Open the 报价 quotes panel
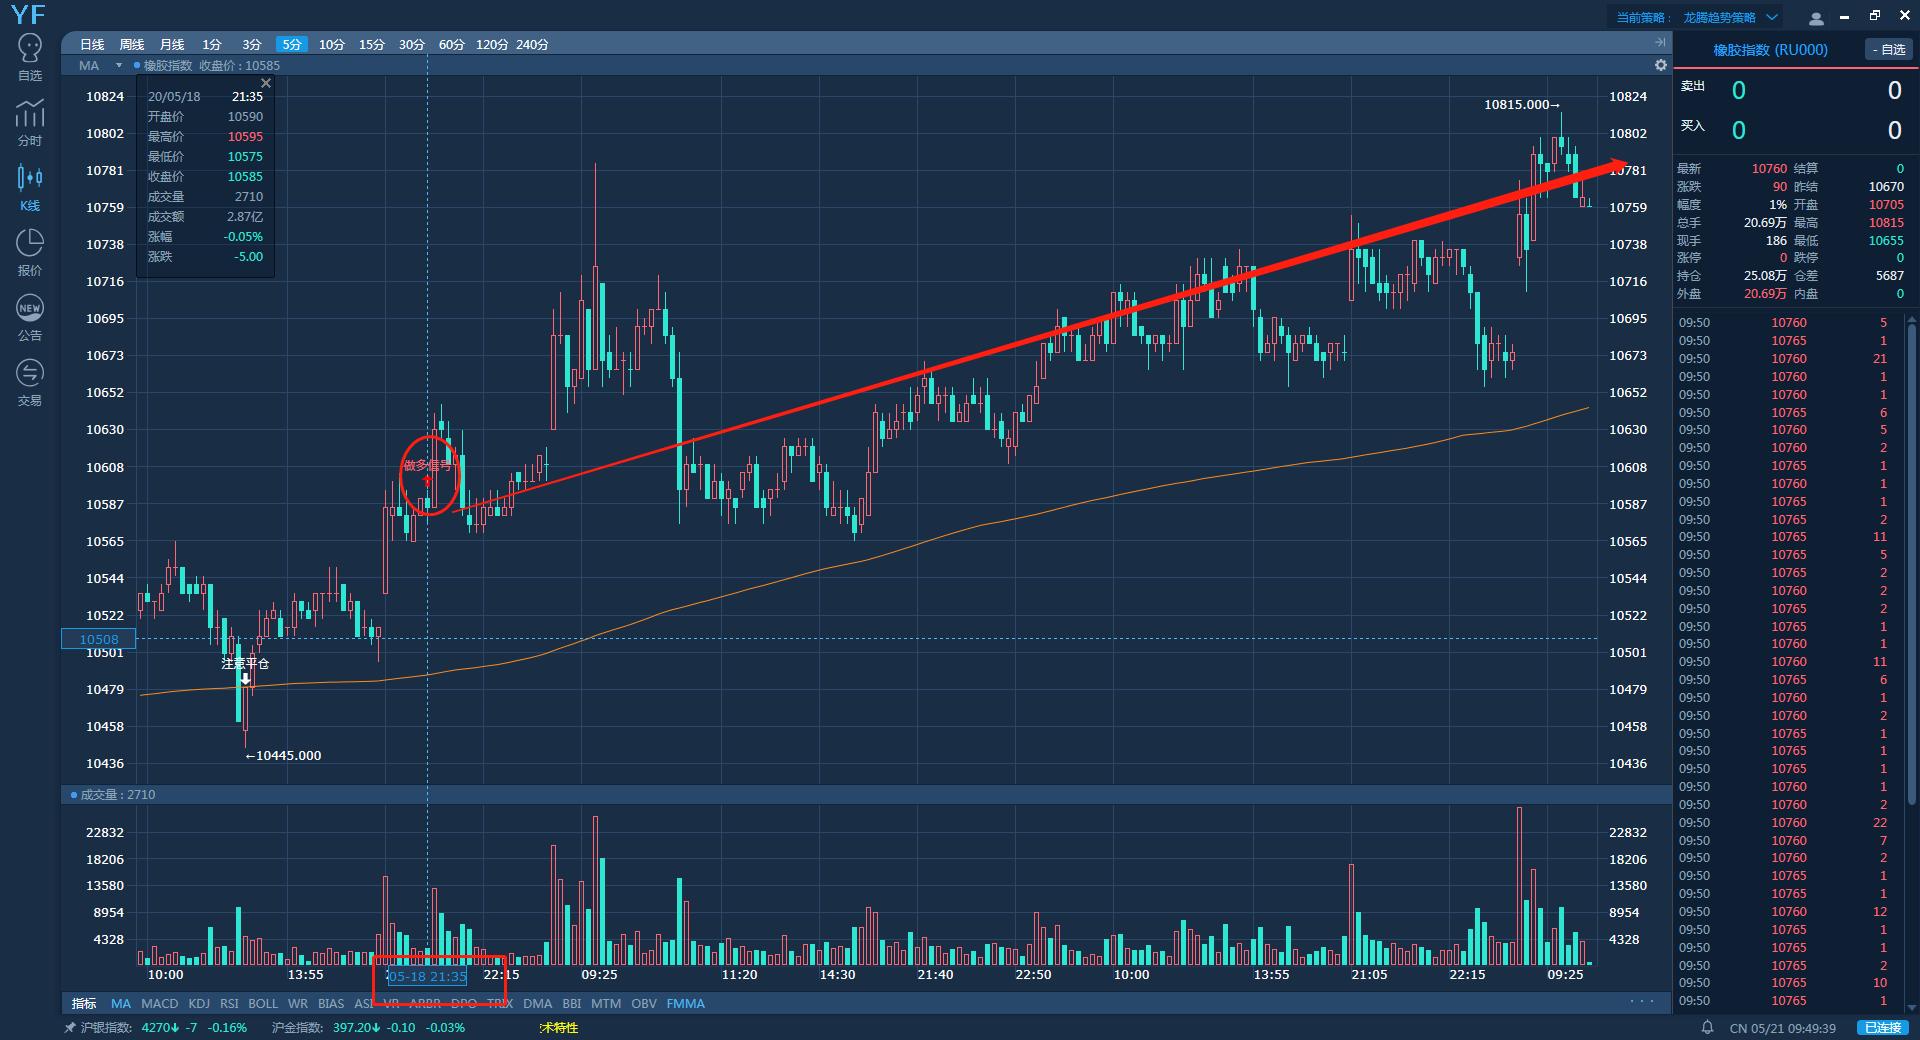Screen dimensions: 1920x1040 [x=30, y=252]
